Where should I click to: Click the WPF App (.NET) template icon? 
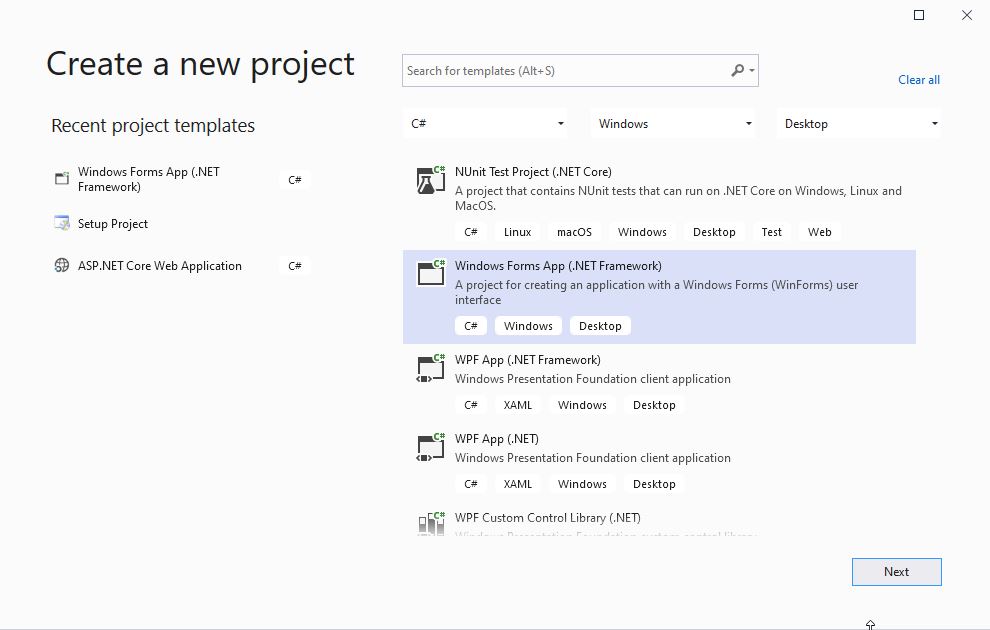pos(431,447)
